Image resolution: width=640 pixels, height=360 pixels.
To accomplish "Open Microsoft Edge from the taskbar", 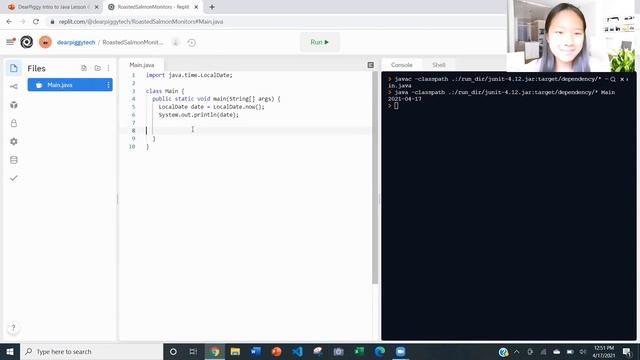I will point(380,351).
